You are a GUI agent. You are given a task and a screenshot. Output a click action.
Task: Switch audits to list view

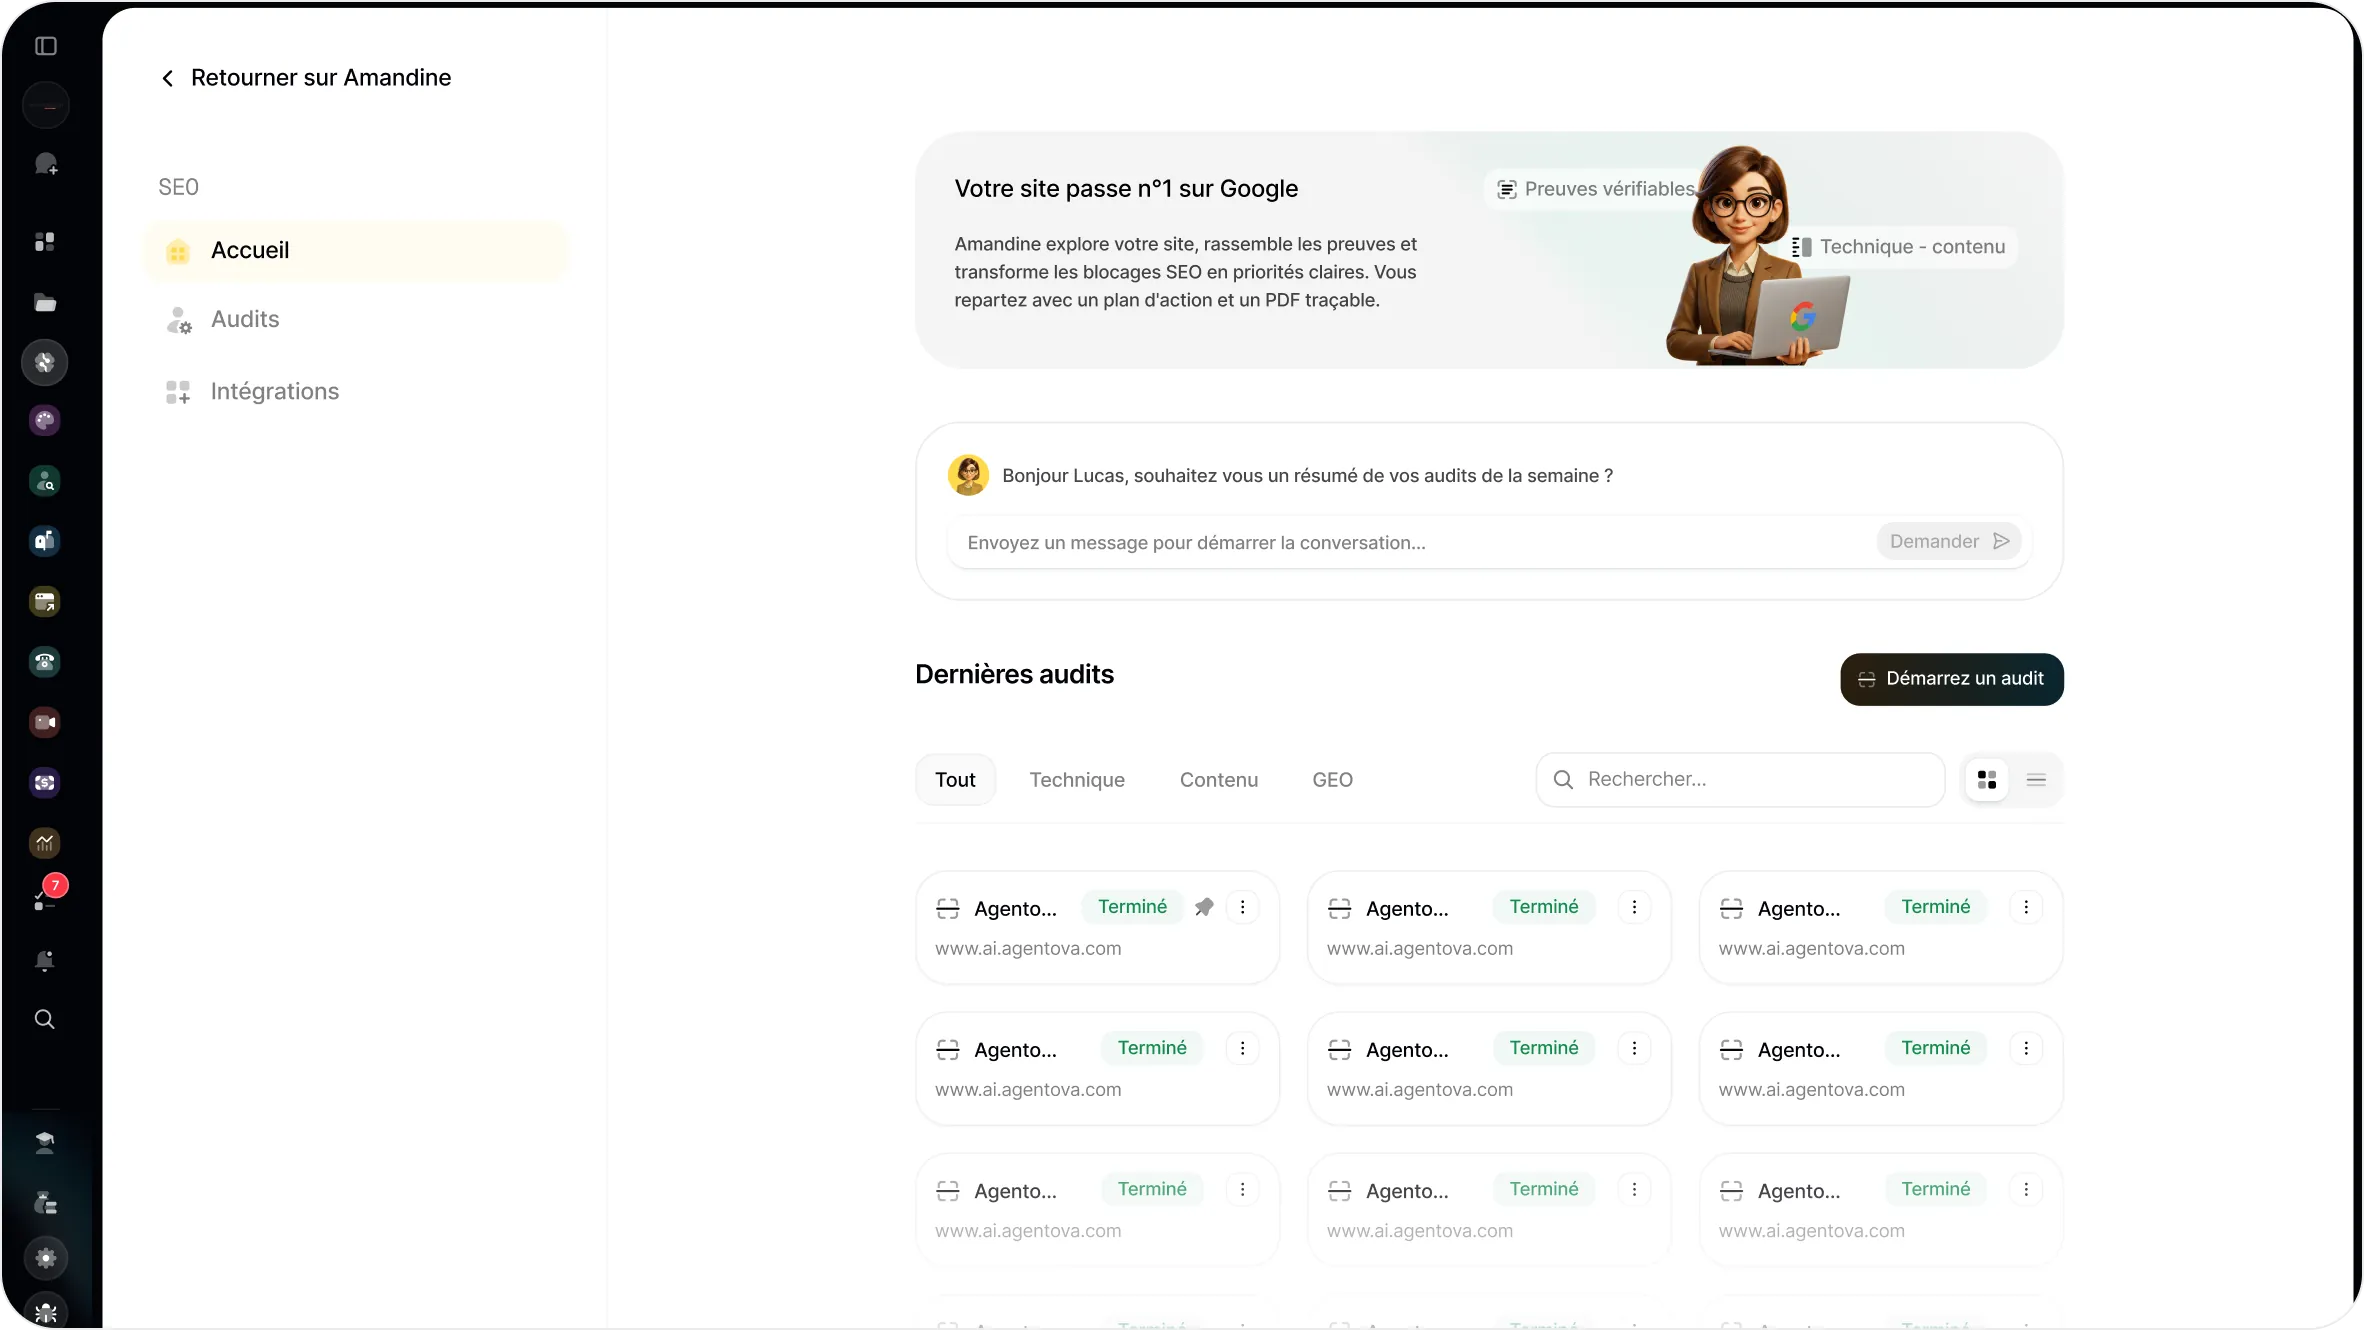2036,780
